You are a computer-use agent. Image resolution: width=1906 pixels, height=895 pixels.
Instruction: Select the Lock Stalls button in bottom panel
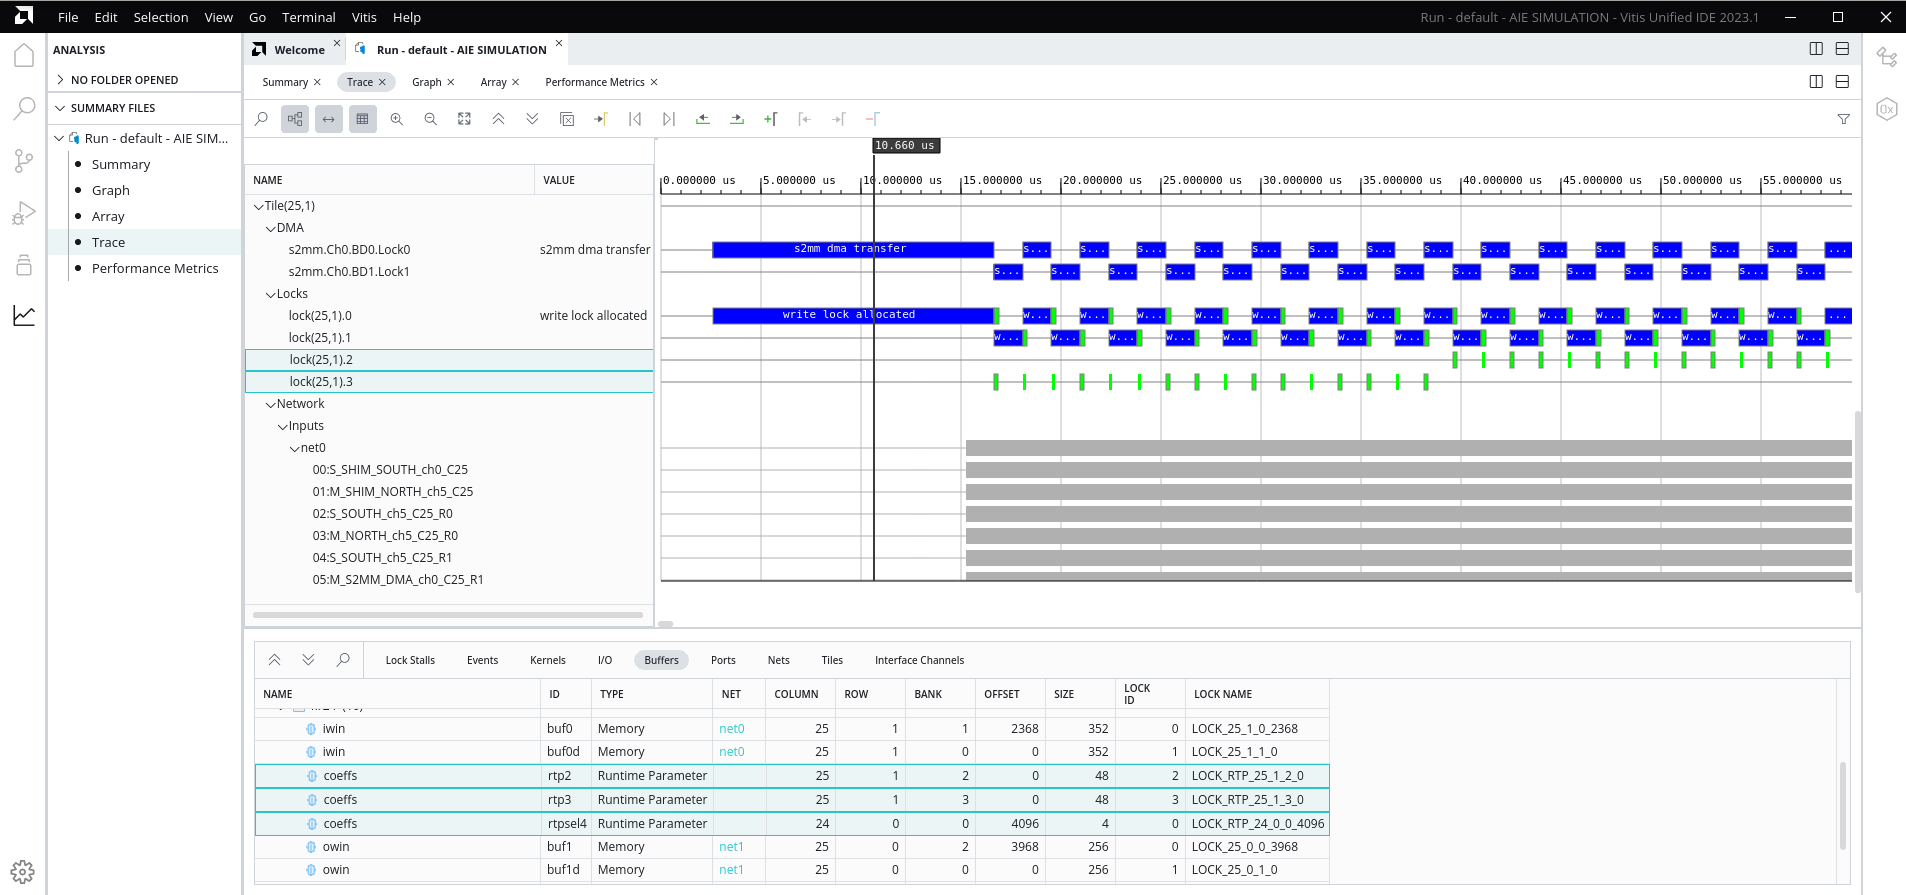coord(410,660)
